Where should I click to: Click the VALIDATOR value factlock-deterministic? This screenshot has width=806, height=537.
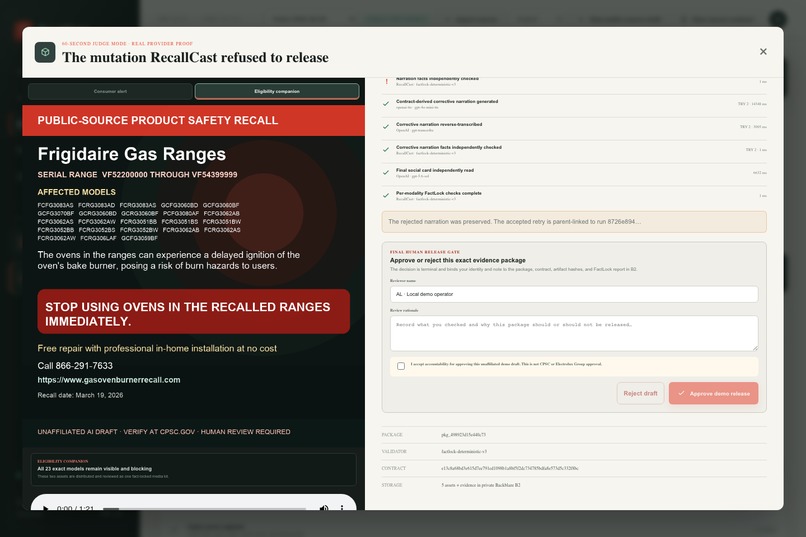tap(464, 452)
